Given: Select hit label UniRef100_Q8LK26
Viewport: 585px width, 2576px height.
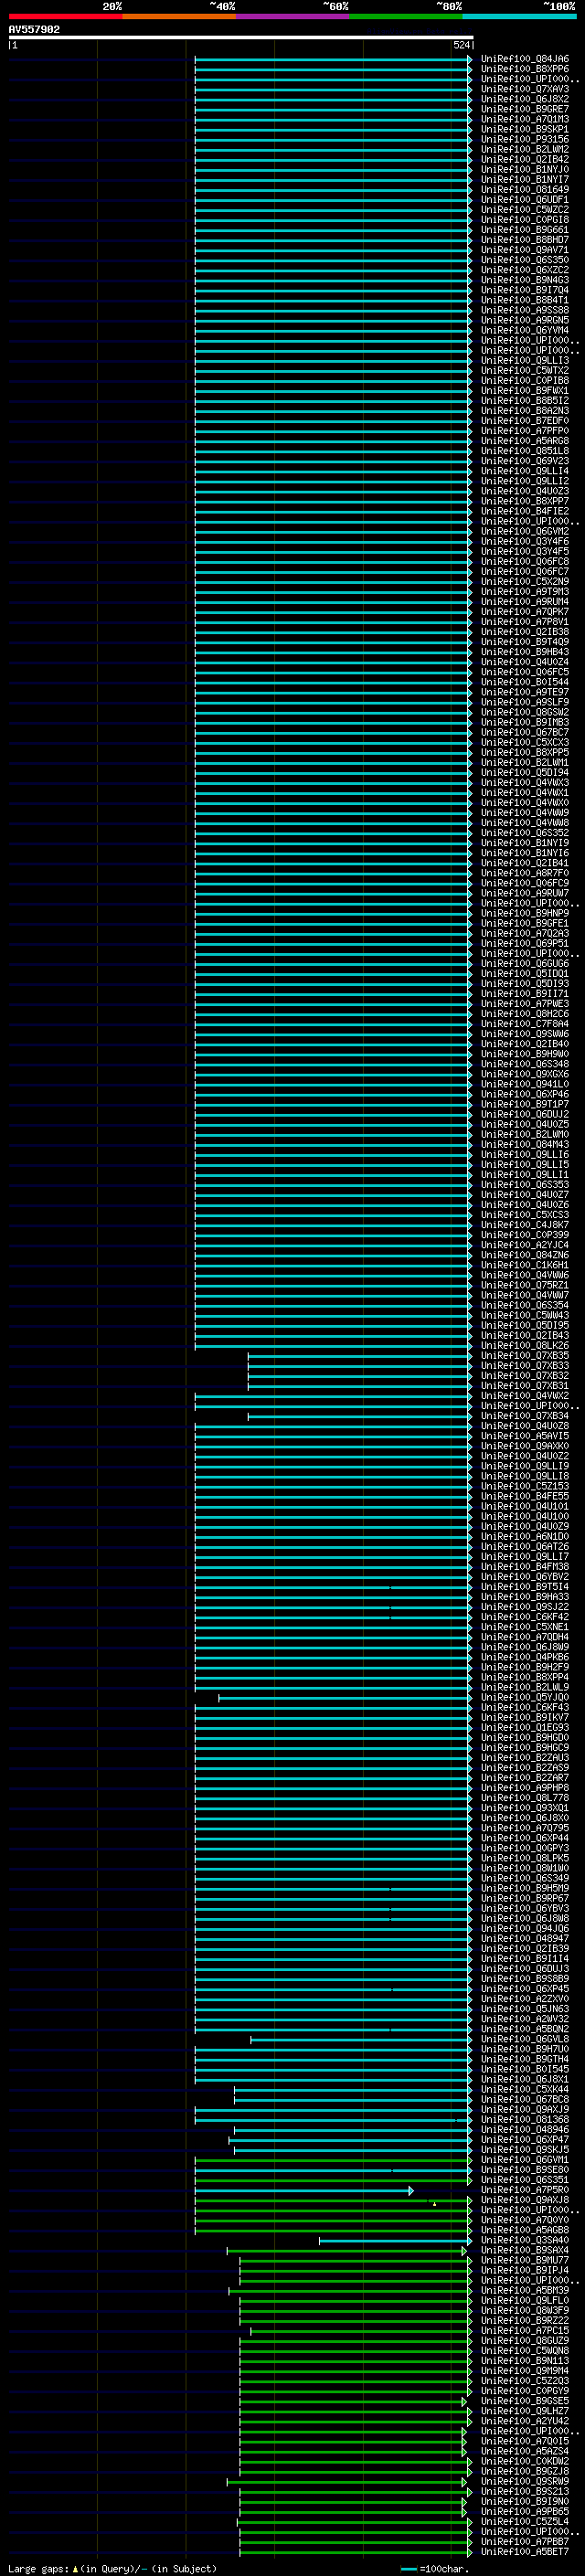Looking at the screenshot, I should click(525, 1345).
